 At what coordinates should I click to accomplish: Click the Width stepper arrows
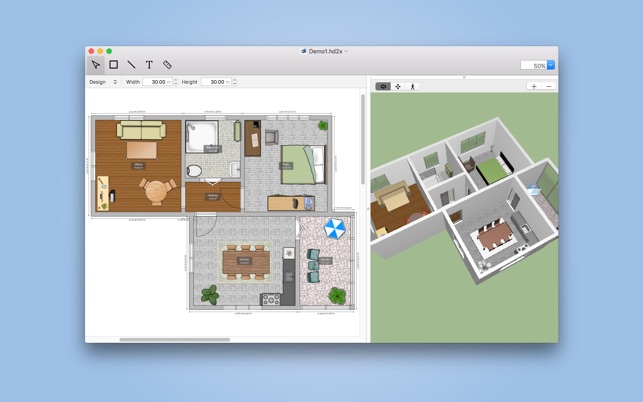tap(176, 82)
